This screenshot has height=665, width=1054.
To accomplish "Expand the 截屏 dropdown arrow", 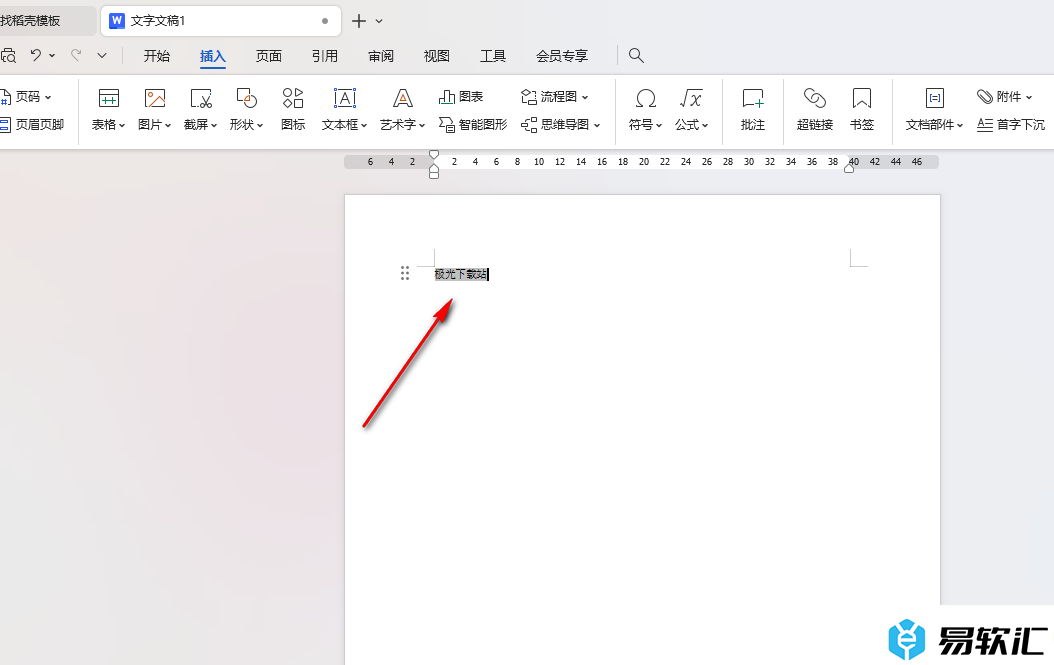I will point(214,125).
